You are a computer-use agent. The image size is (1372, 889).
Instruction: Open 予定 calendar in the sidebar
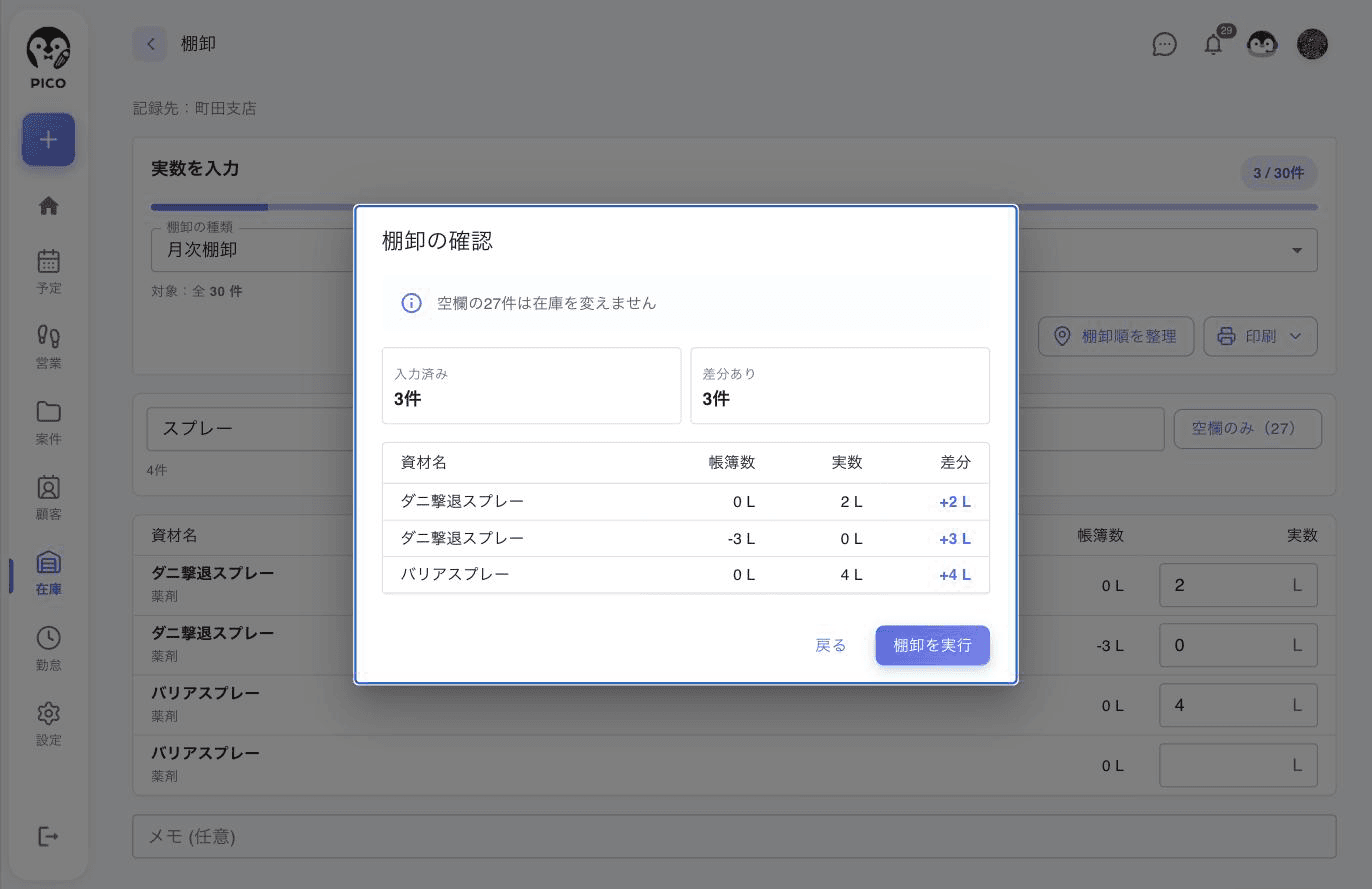point(48,272)
